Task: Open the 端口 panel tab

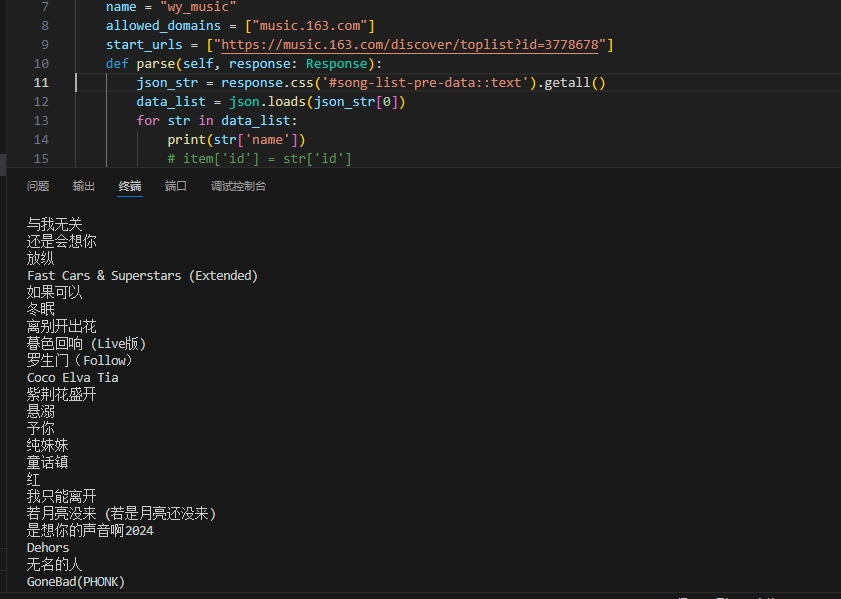Action: pyautogui.click(x=175, y=186)
